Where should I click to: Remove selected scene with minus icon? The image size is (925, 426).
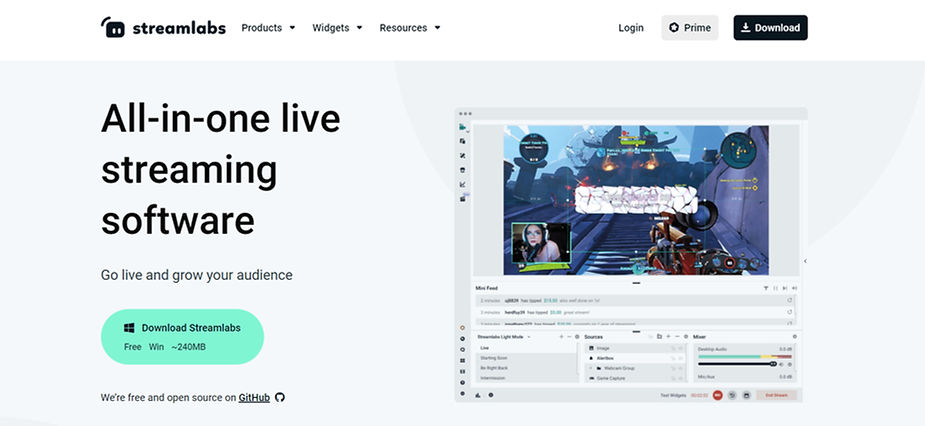pos(569,336)
